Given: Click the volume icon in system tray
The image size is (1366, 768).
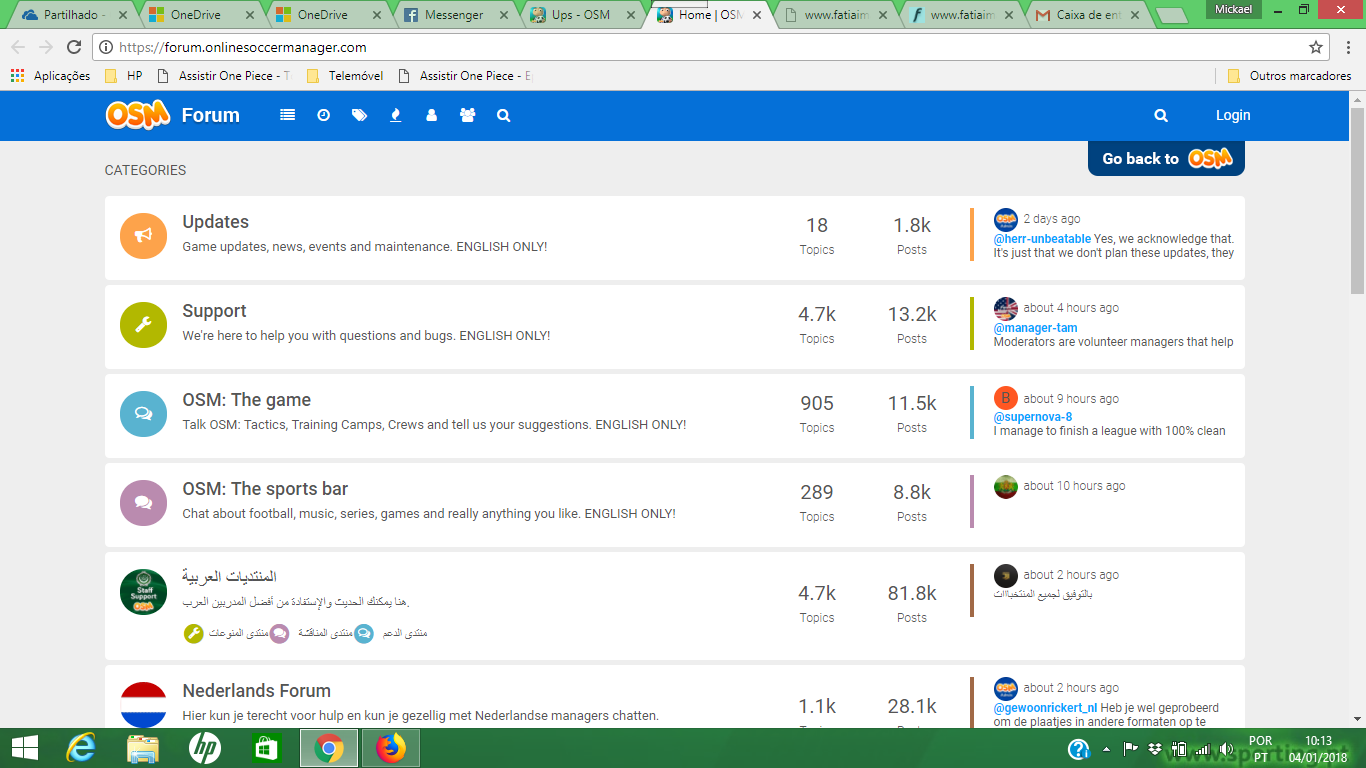Looking at the screenshot, I should pyautogui.click(x=1227, y=749).
